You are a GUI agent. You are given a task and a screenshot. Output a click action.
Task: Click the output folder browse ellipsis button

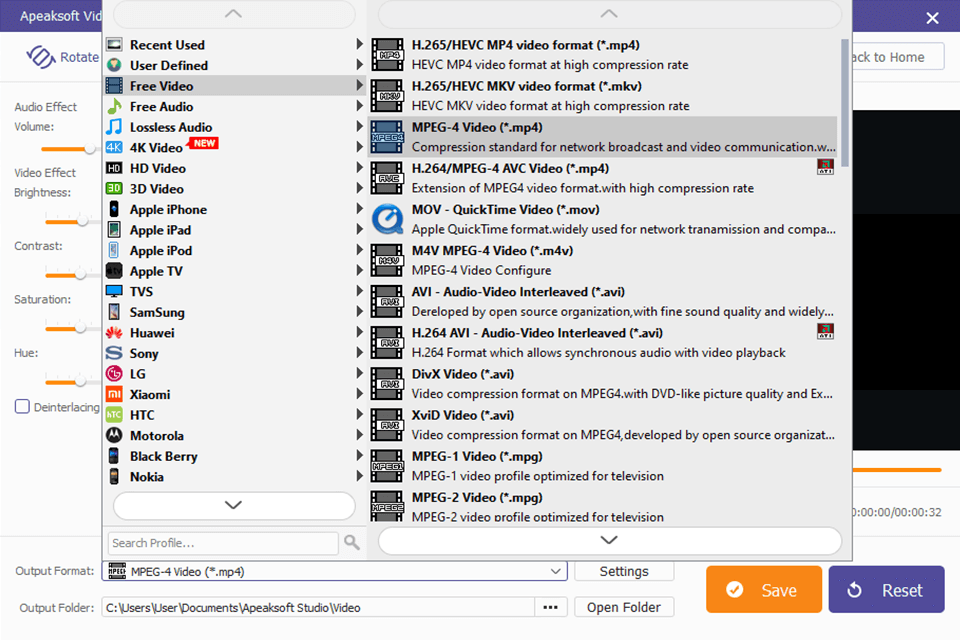pyautogui.click(x=550, y=607)
